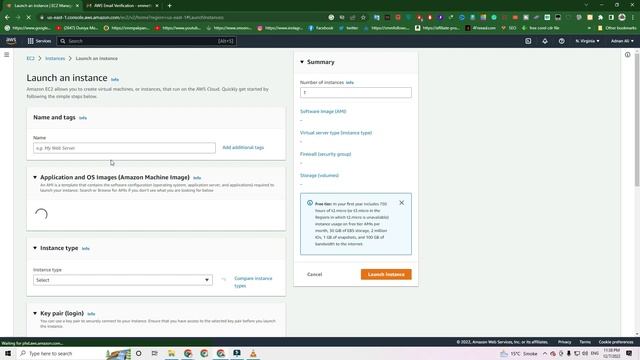Open the Facebook bookmark
The height and width of the screenshot is (360, 640).
click(x=321, y=28)
